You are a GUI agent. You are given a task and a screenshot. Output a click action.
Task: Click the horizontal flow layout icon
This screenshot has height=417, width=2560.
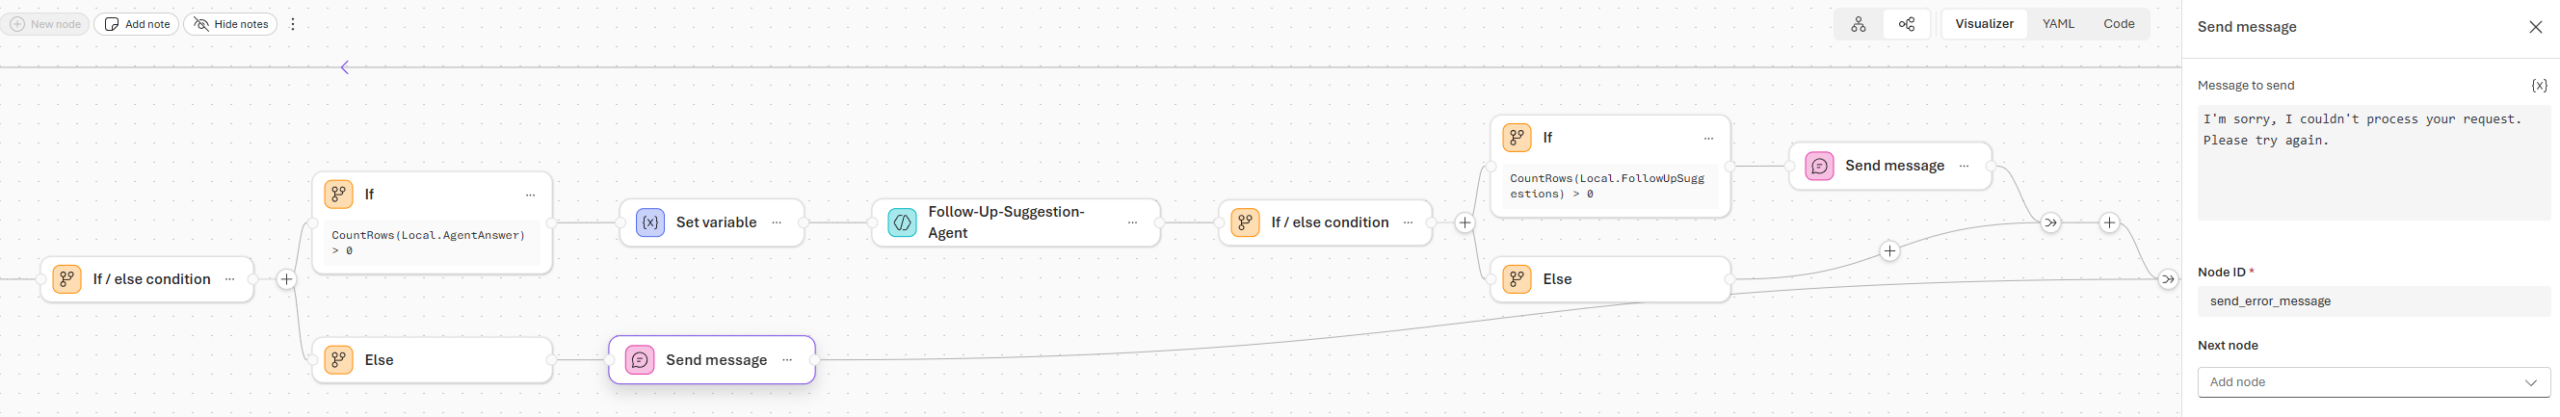pos(1907,24)
